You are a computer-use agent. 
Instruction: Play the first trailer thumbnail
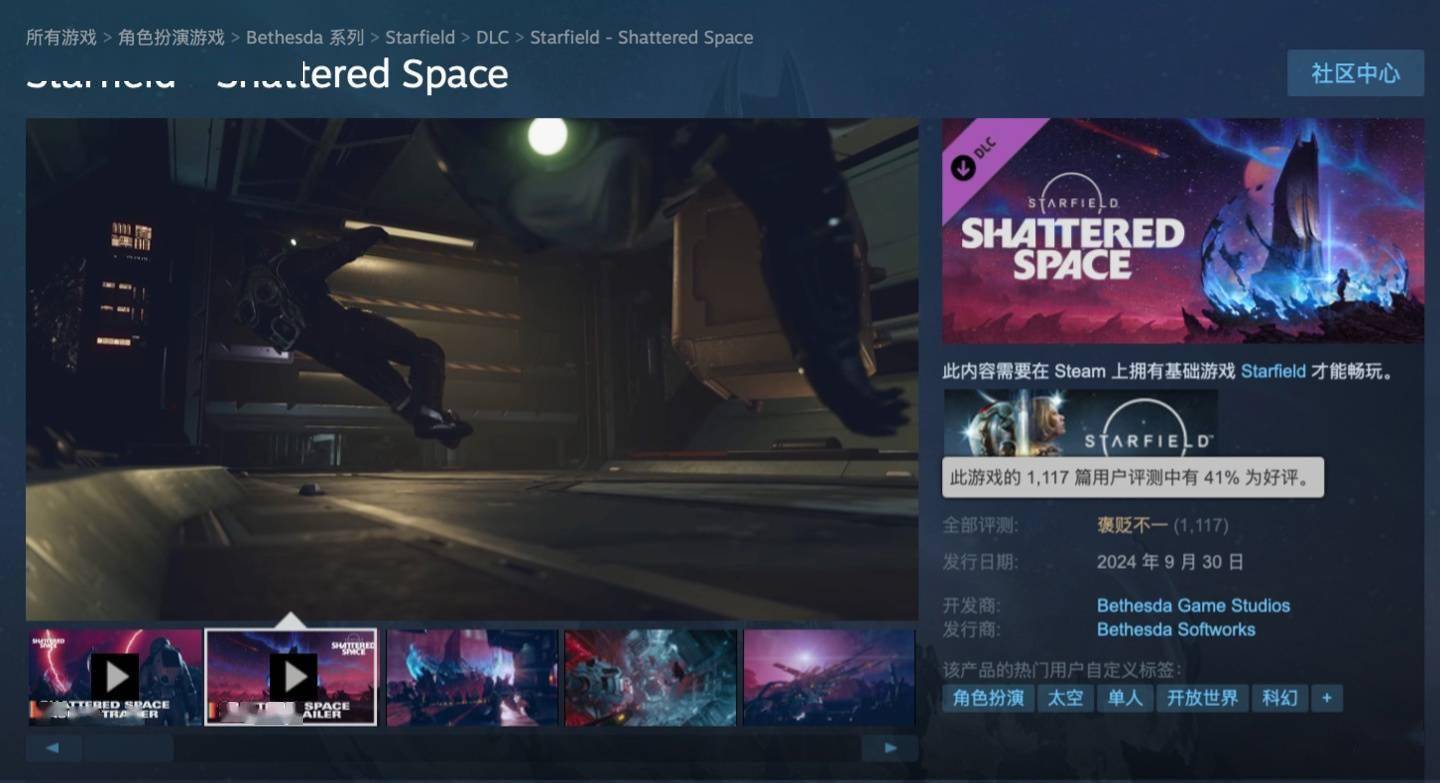[114, 677]
